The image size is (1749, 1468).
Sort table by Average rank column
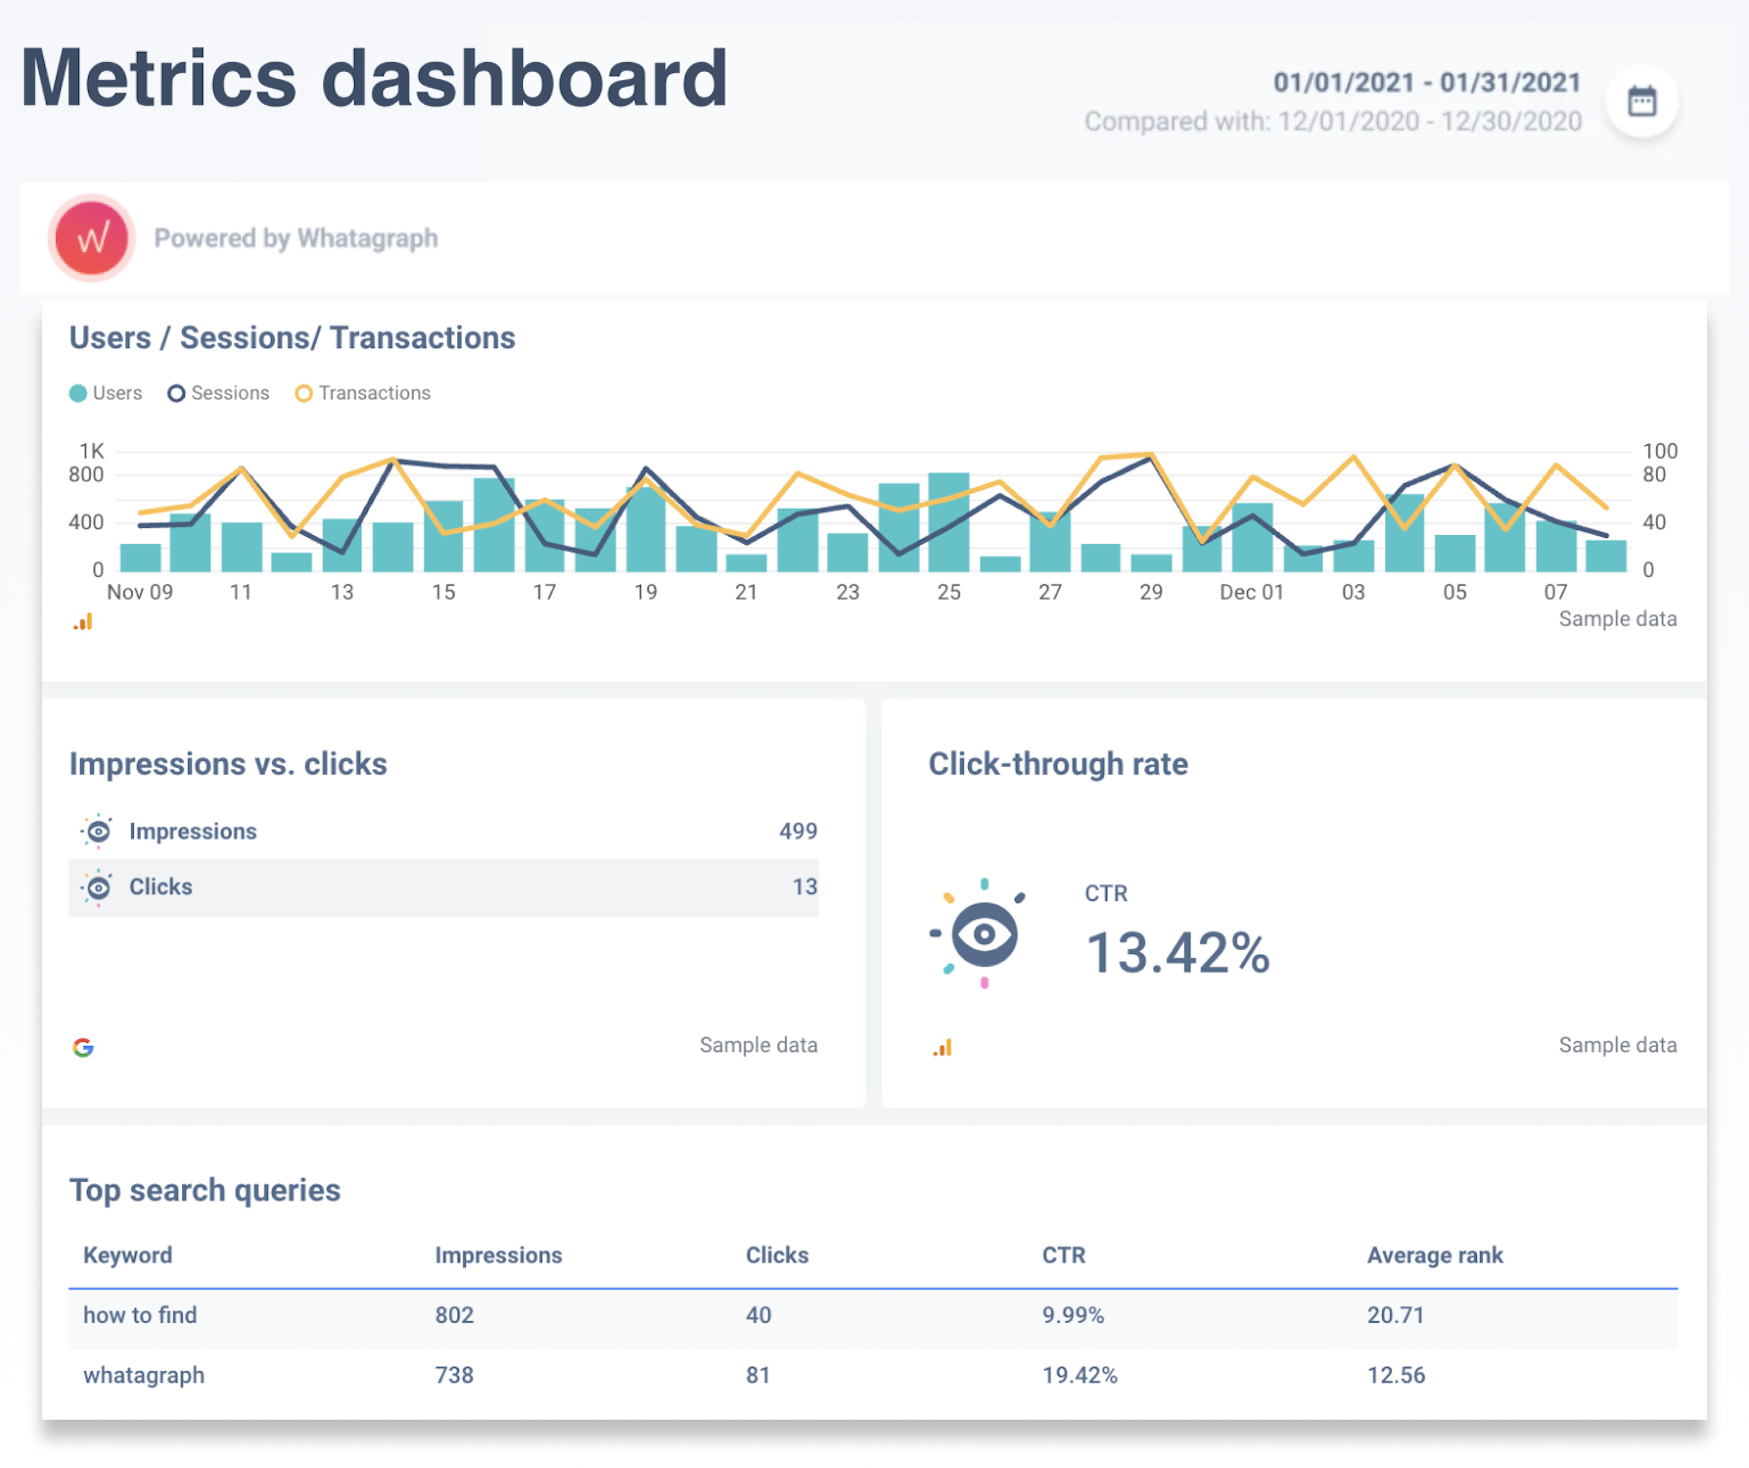point(1435,1255)
